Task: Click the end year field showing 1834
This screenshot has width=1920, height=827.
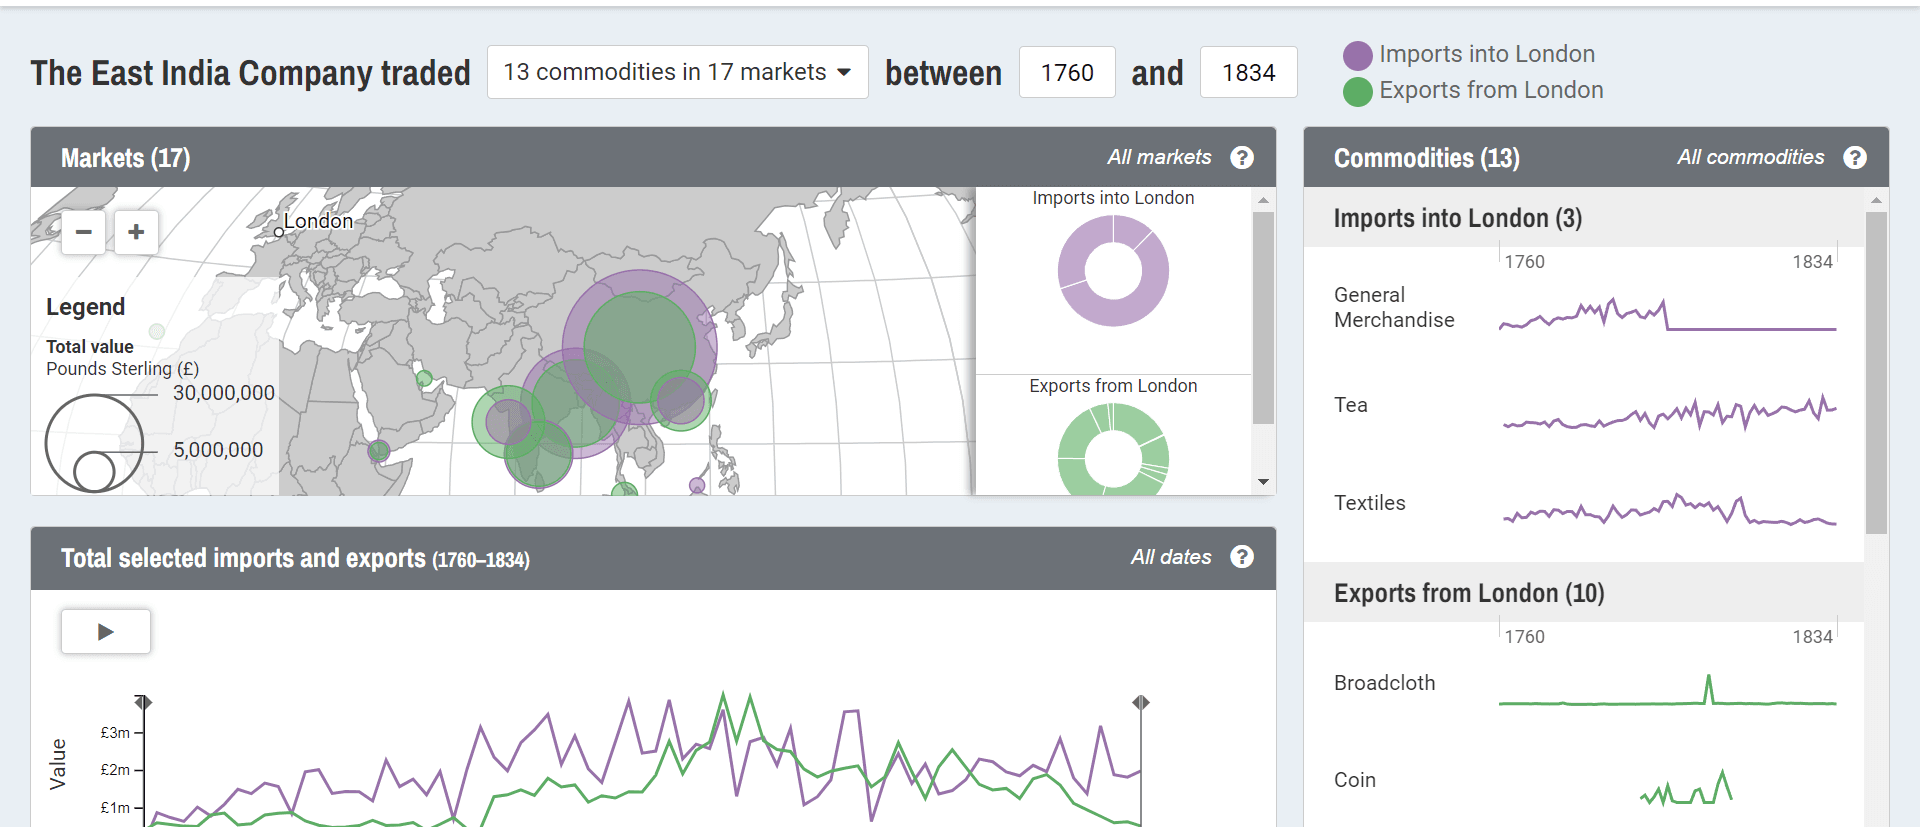Action: pyautogui.click(x=1248, y=72)
